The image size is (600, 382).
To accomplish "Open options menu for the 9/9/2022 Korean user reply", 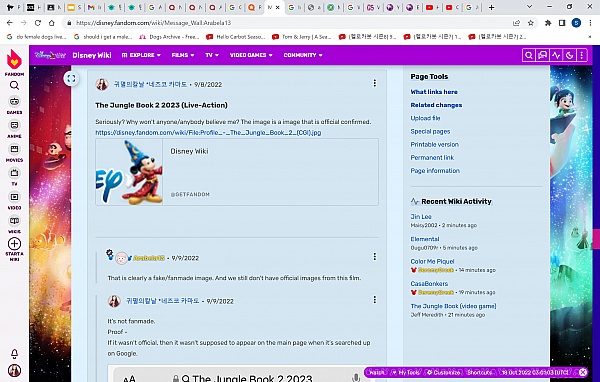I will [375, 300].
